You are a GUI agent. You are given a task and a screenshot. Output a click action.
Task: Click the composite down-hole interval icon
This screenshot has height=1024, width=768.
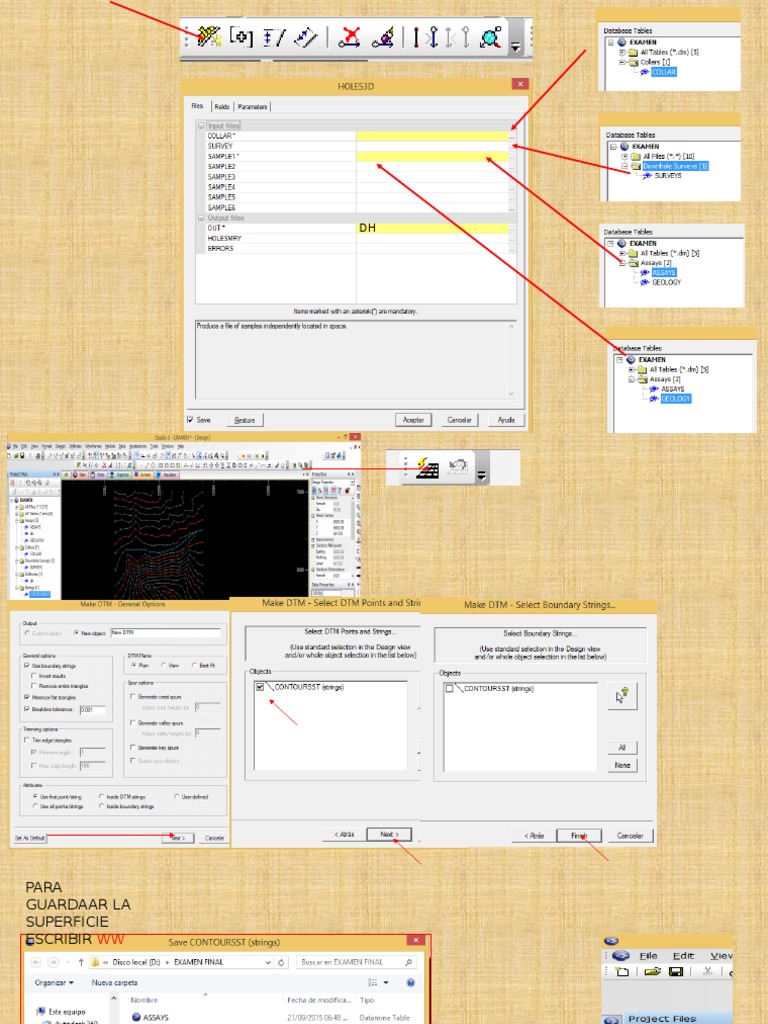pyautogui.click(x=274, y=38)
